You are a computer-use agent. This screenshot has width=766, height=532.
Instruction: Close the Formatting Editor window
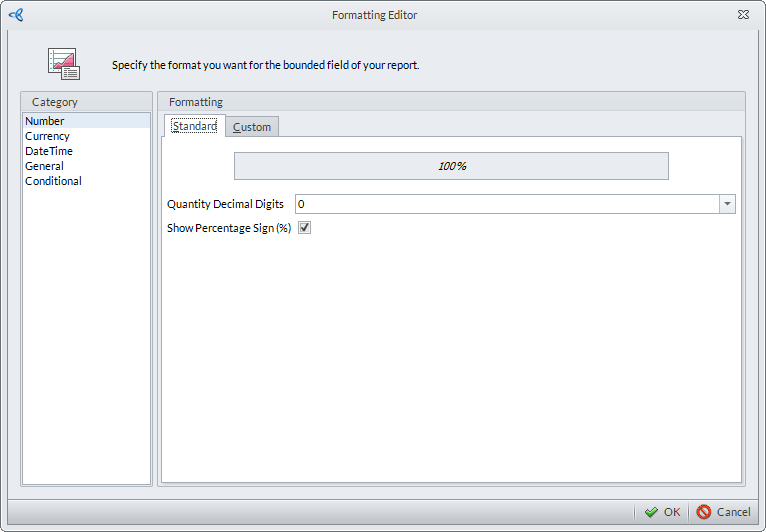click(743, 15)
